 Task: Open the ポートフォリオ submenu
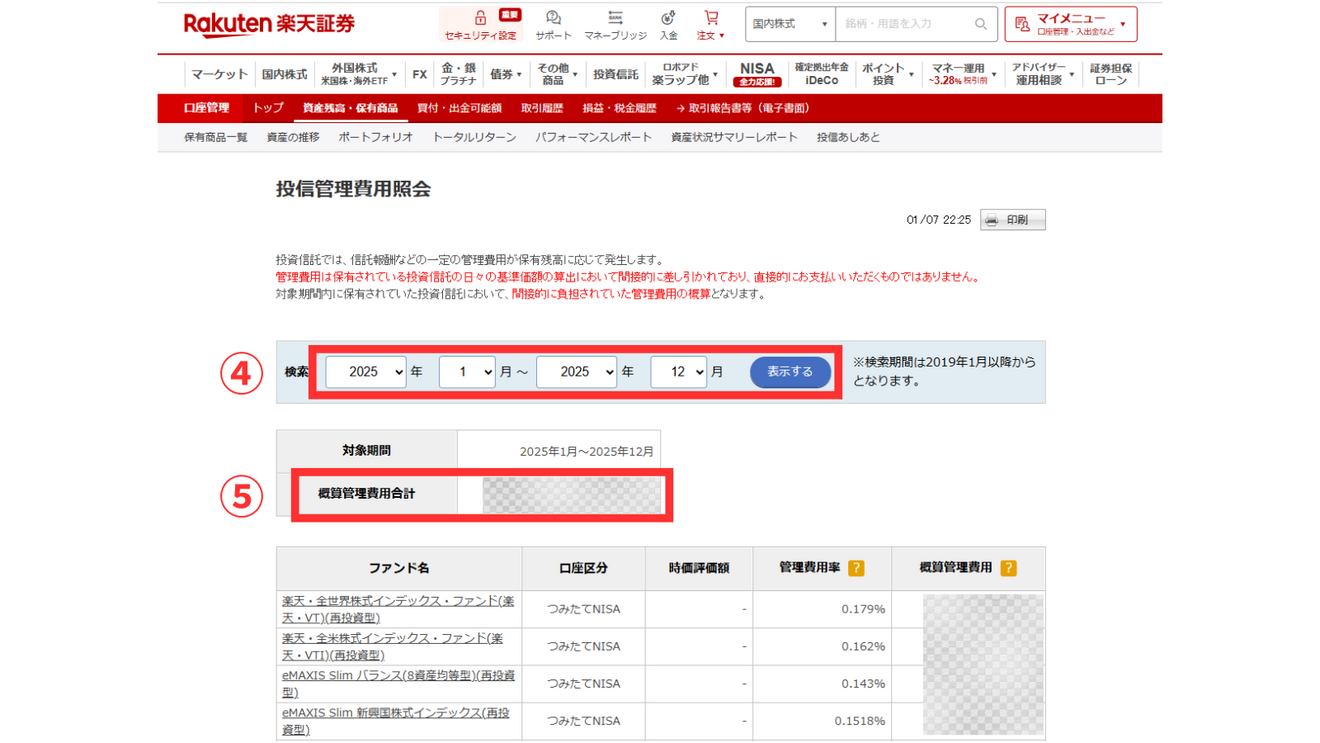click(375, 137)
